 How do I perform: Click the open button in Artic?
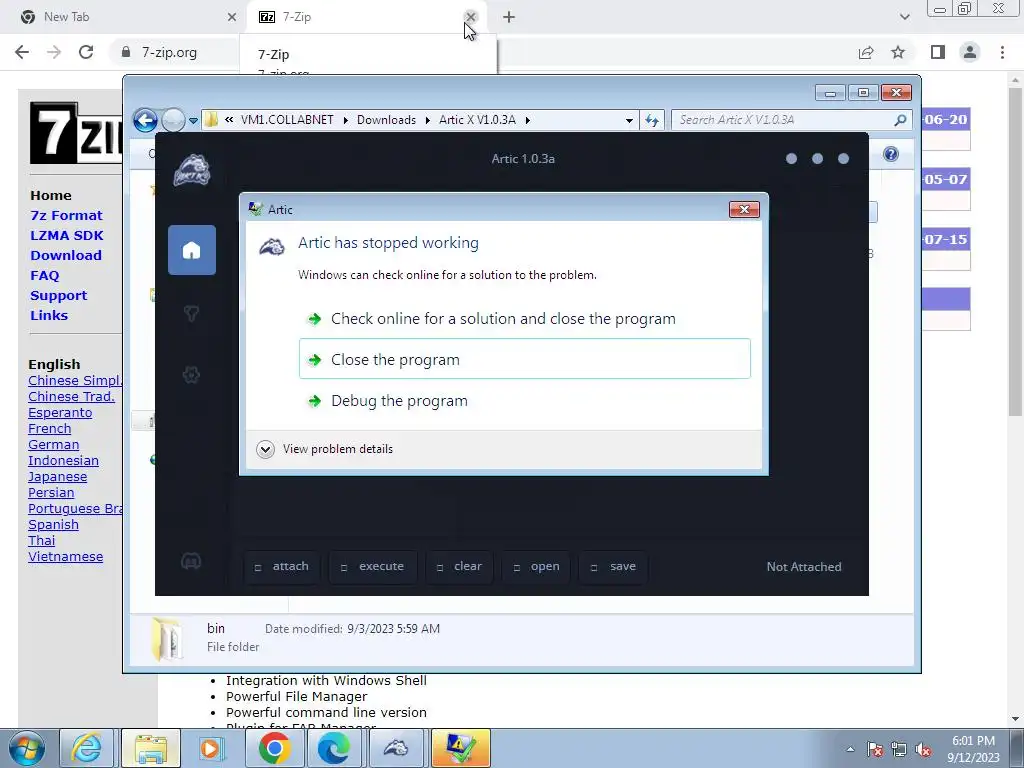(537, 566)
